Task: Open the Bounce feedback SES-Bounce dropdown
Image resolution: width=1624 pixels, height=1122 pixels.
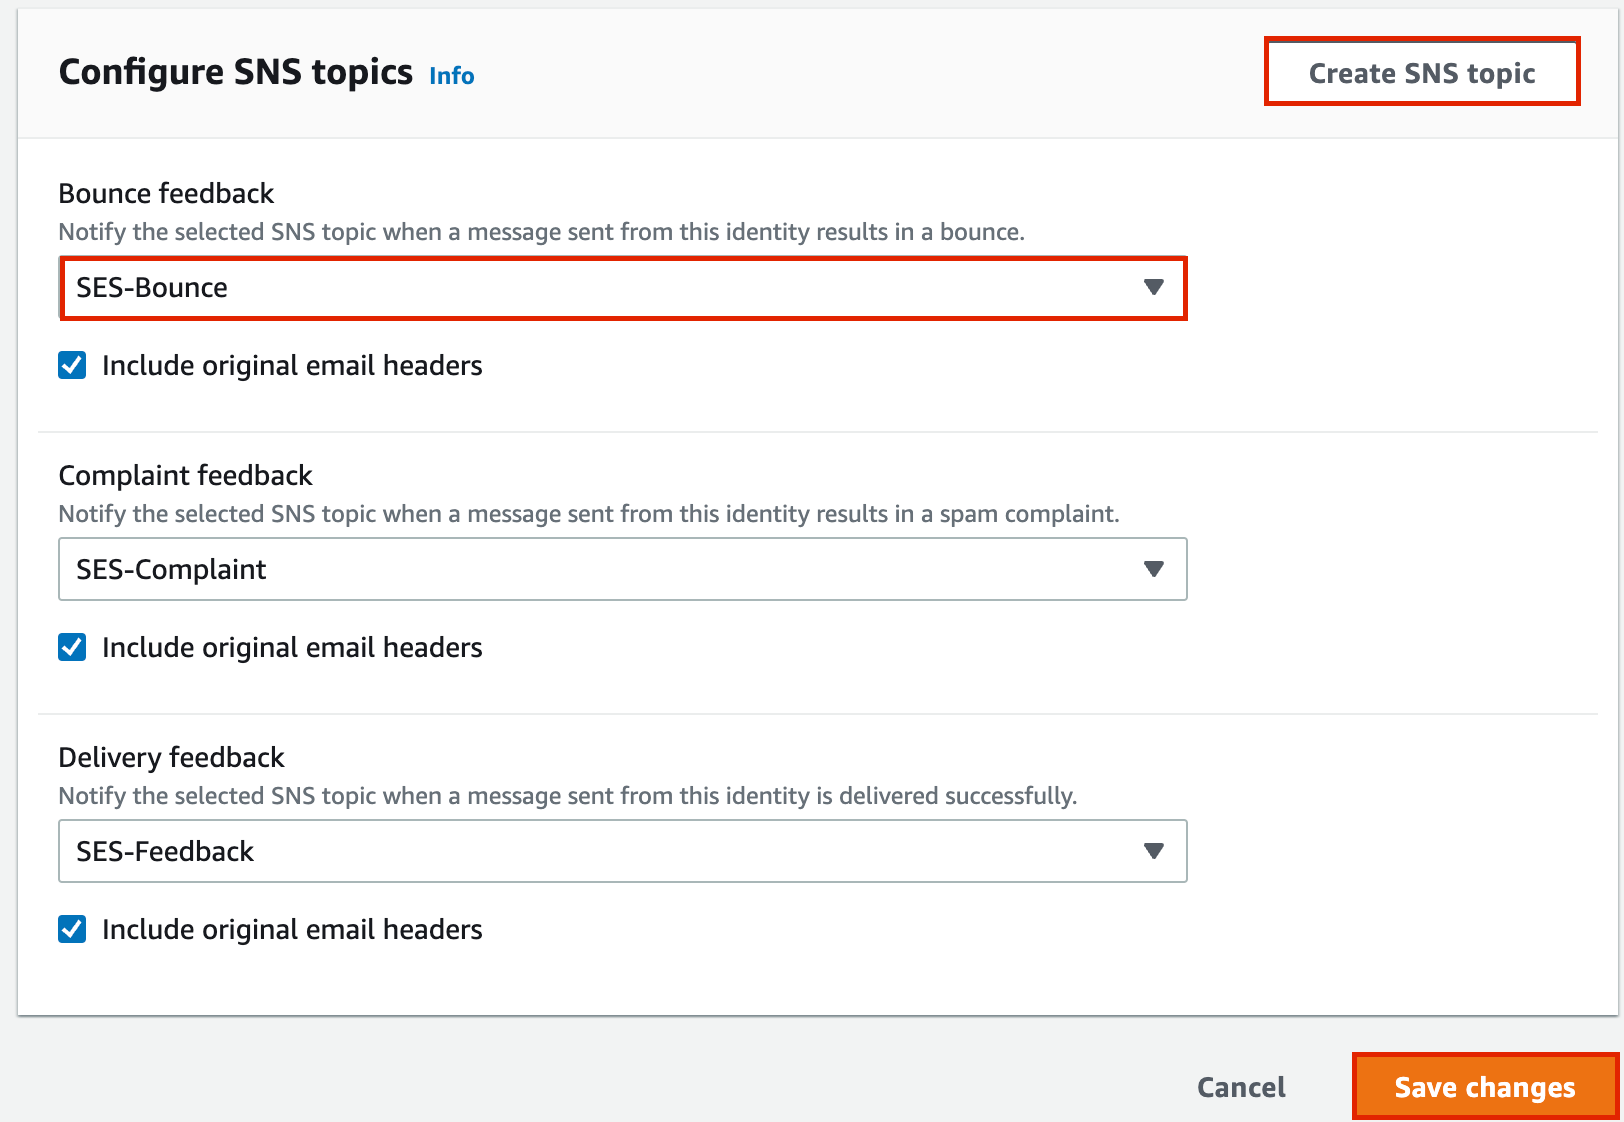Action: pyautogui.click(x=623, y=288)
